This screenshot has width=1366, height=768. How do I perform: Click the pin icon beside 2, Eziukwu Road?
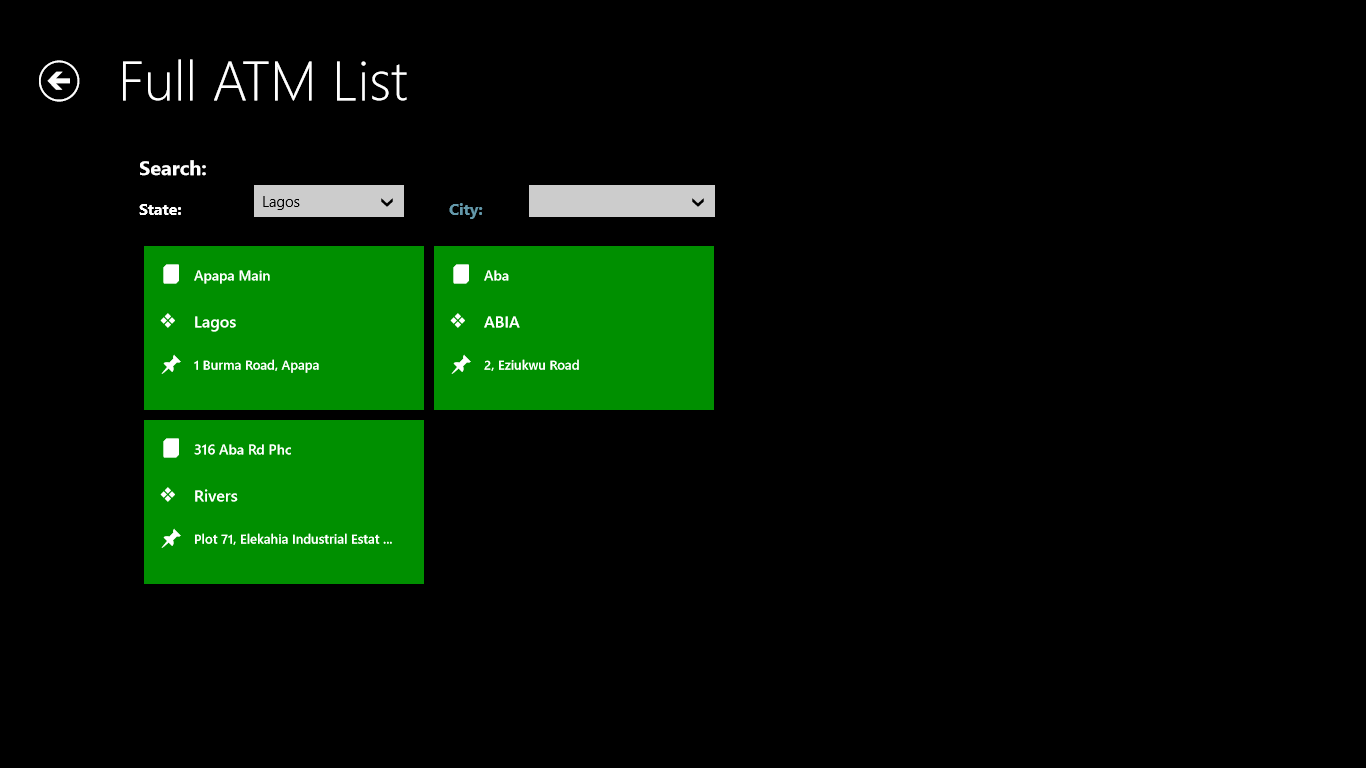click(461, 365)
